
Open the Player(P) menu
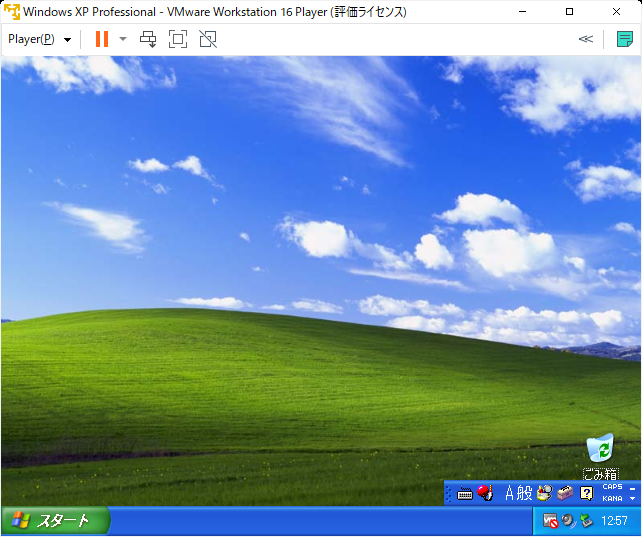point(39,39)
